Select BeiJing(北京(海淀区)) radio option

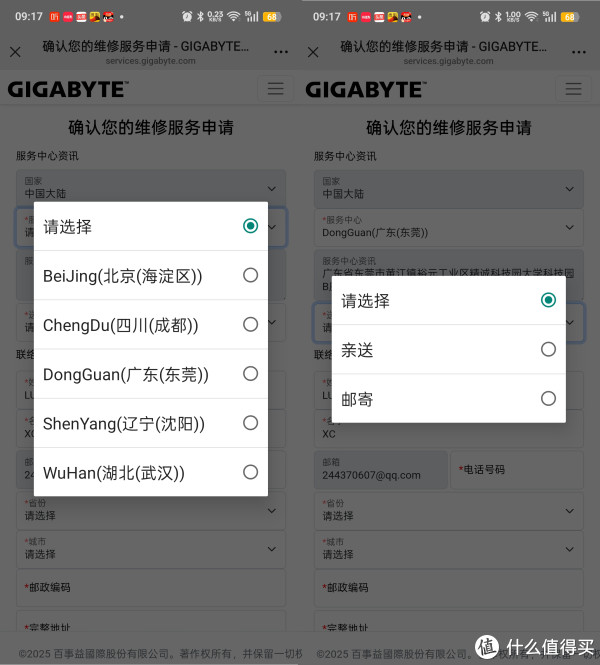151,276
